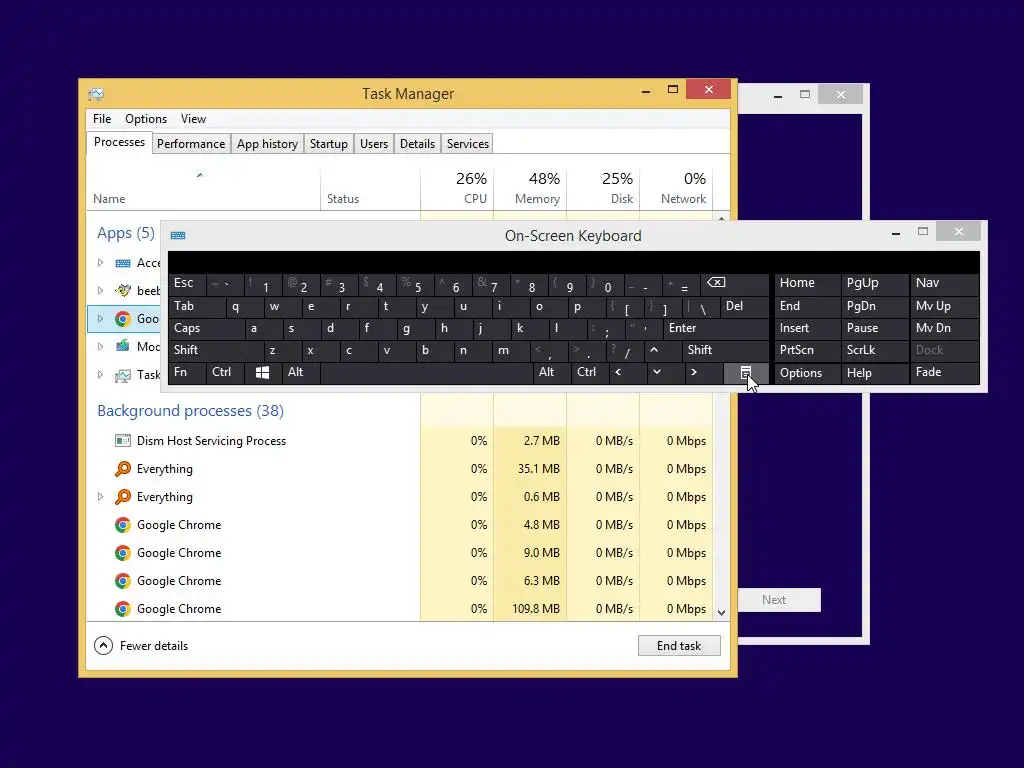
Task: Click the down arrow key on keyboard
Action: coord(657,372)
